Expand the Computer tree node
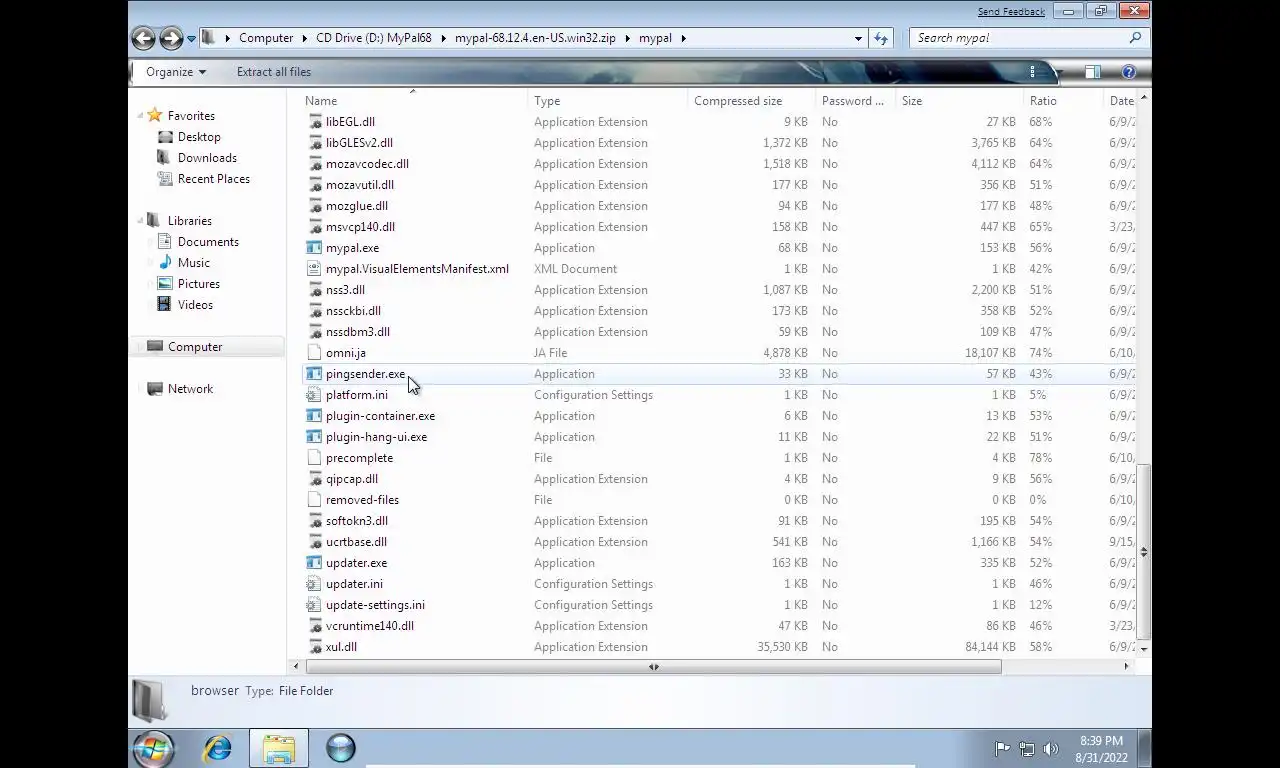Screen dimensions: 1280x768 click(x=140, y=347)
